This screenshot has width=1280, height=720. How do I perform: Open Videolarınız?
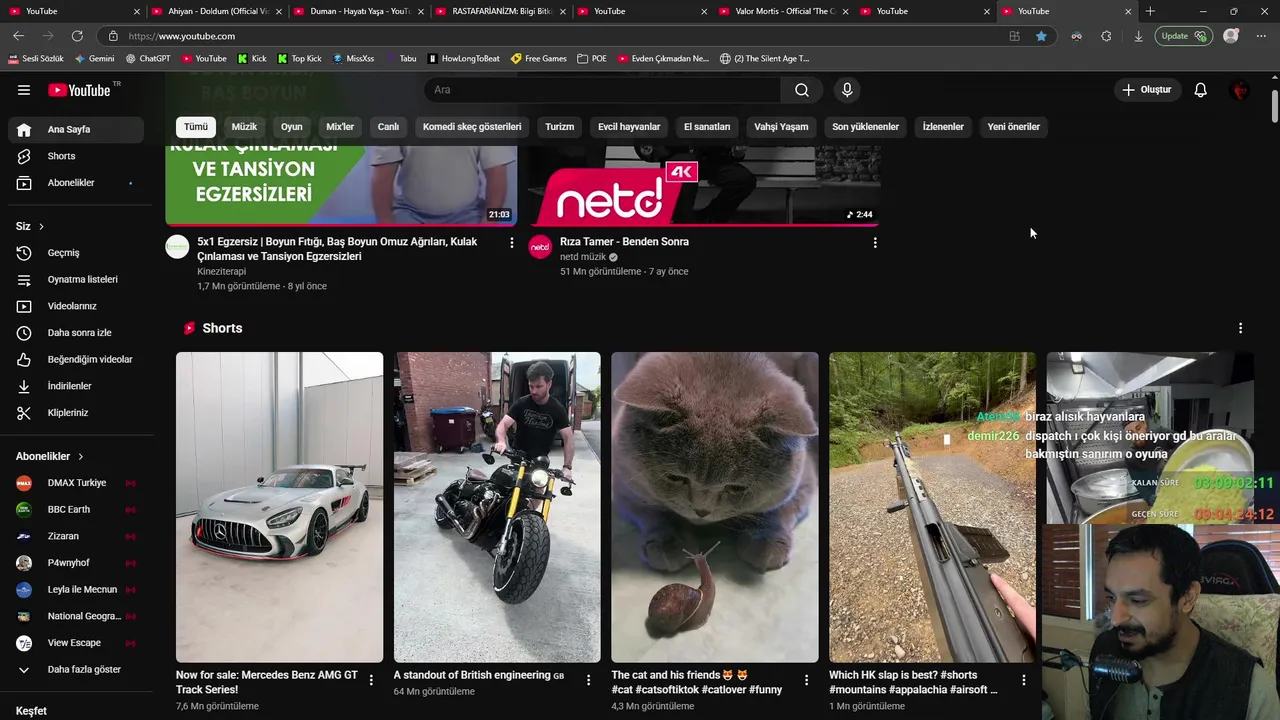pos(76,306)
